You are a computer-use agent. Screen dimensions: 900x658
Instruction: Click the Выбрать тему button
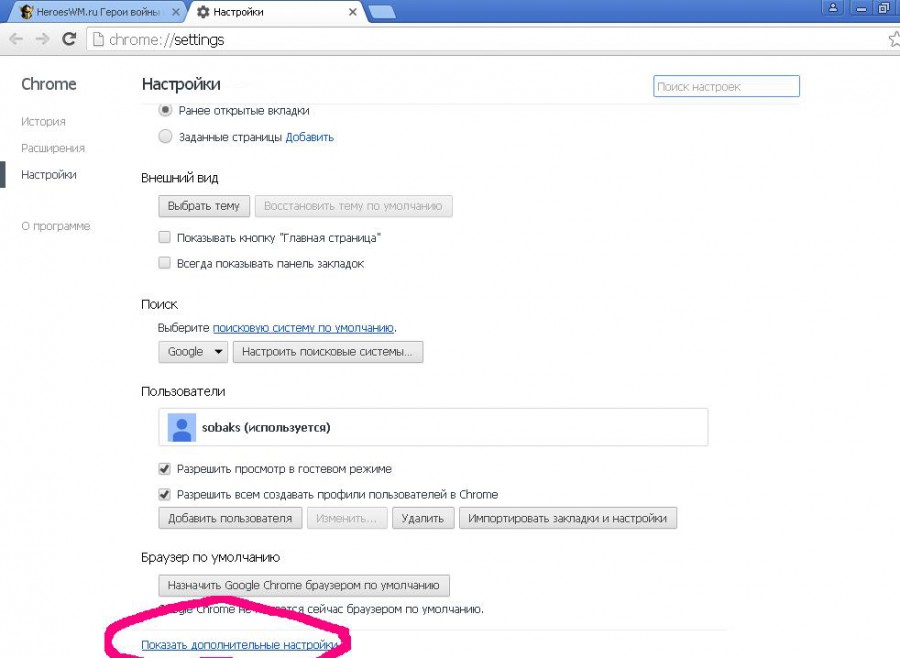click(x=204, y=206)
